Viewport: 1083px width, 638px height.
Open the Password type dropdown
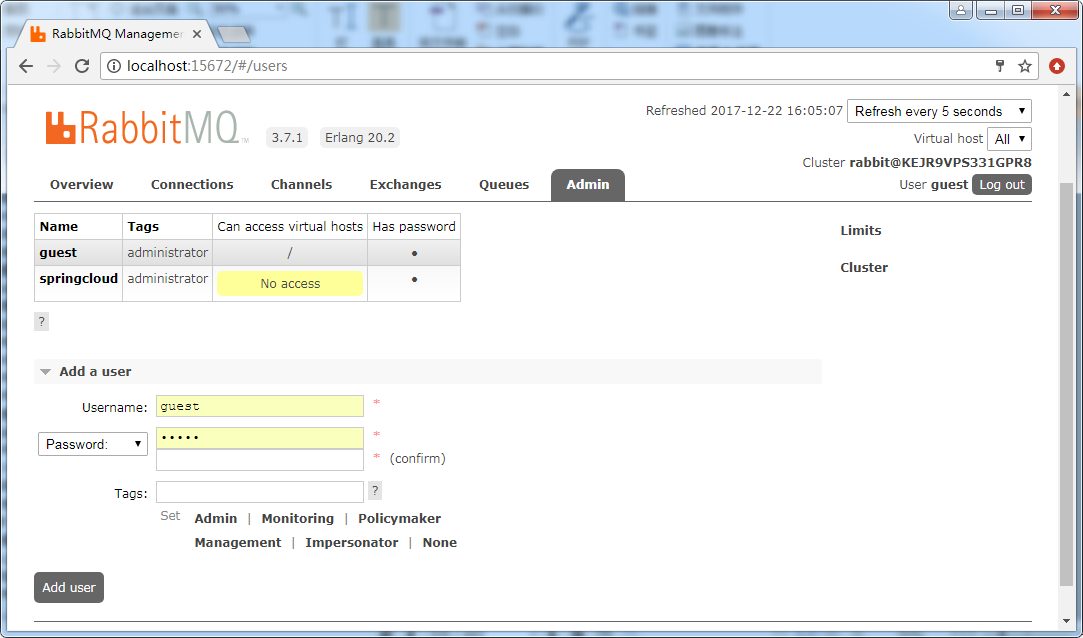93,444
